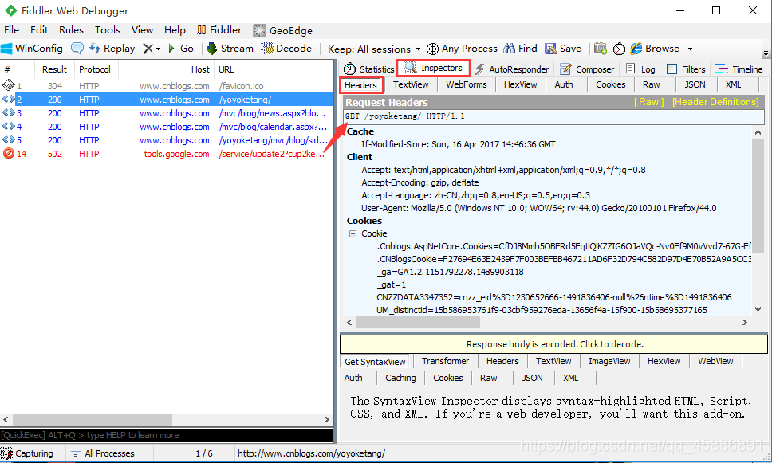Image resolution: width=772 pixels, height=464 pixels.
Task: Click the Remove X toolbar icon
Action: pos(148,48)
